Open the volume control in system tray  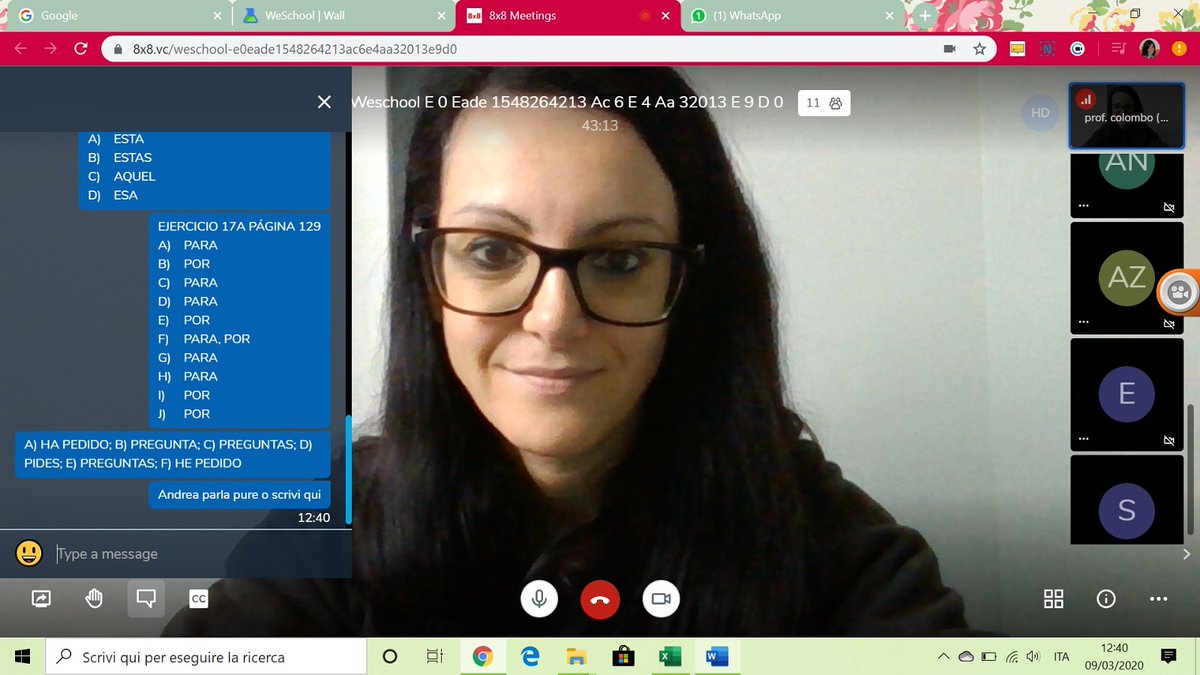point(1033,657)
